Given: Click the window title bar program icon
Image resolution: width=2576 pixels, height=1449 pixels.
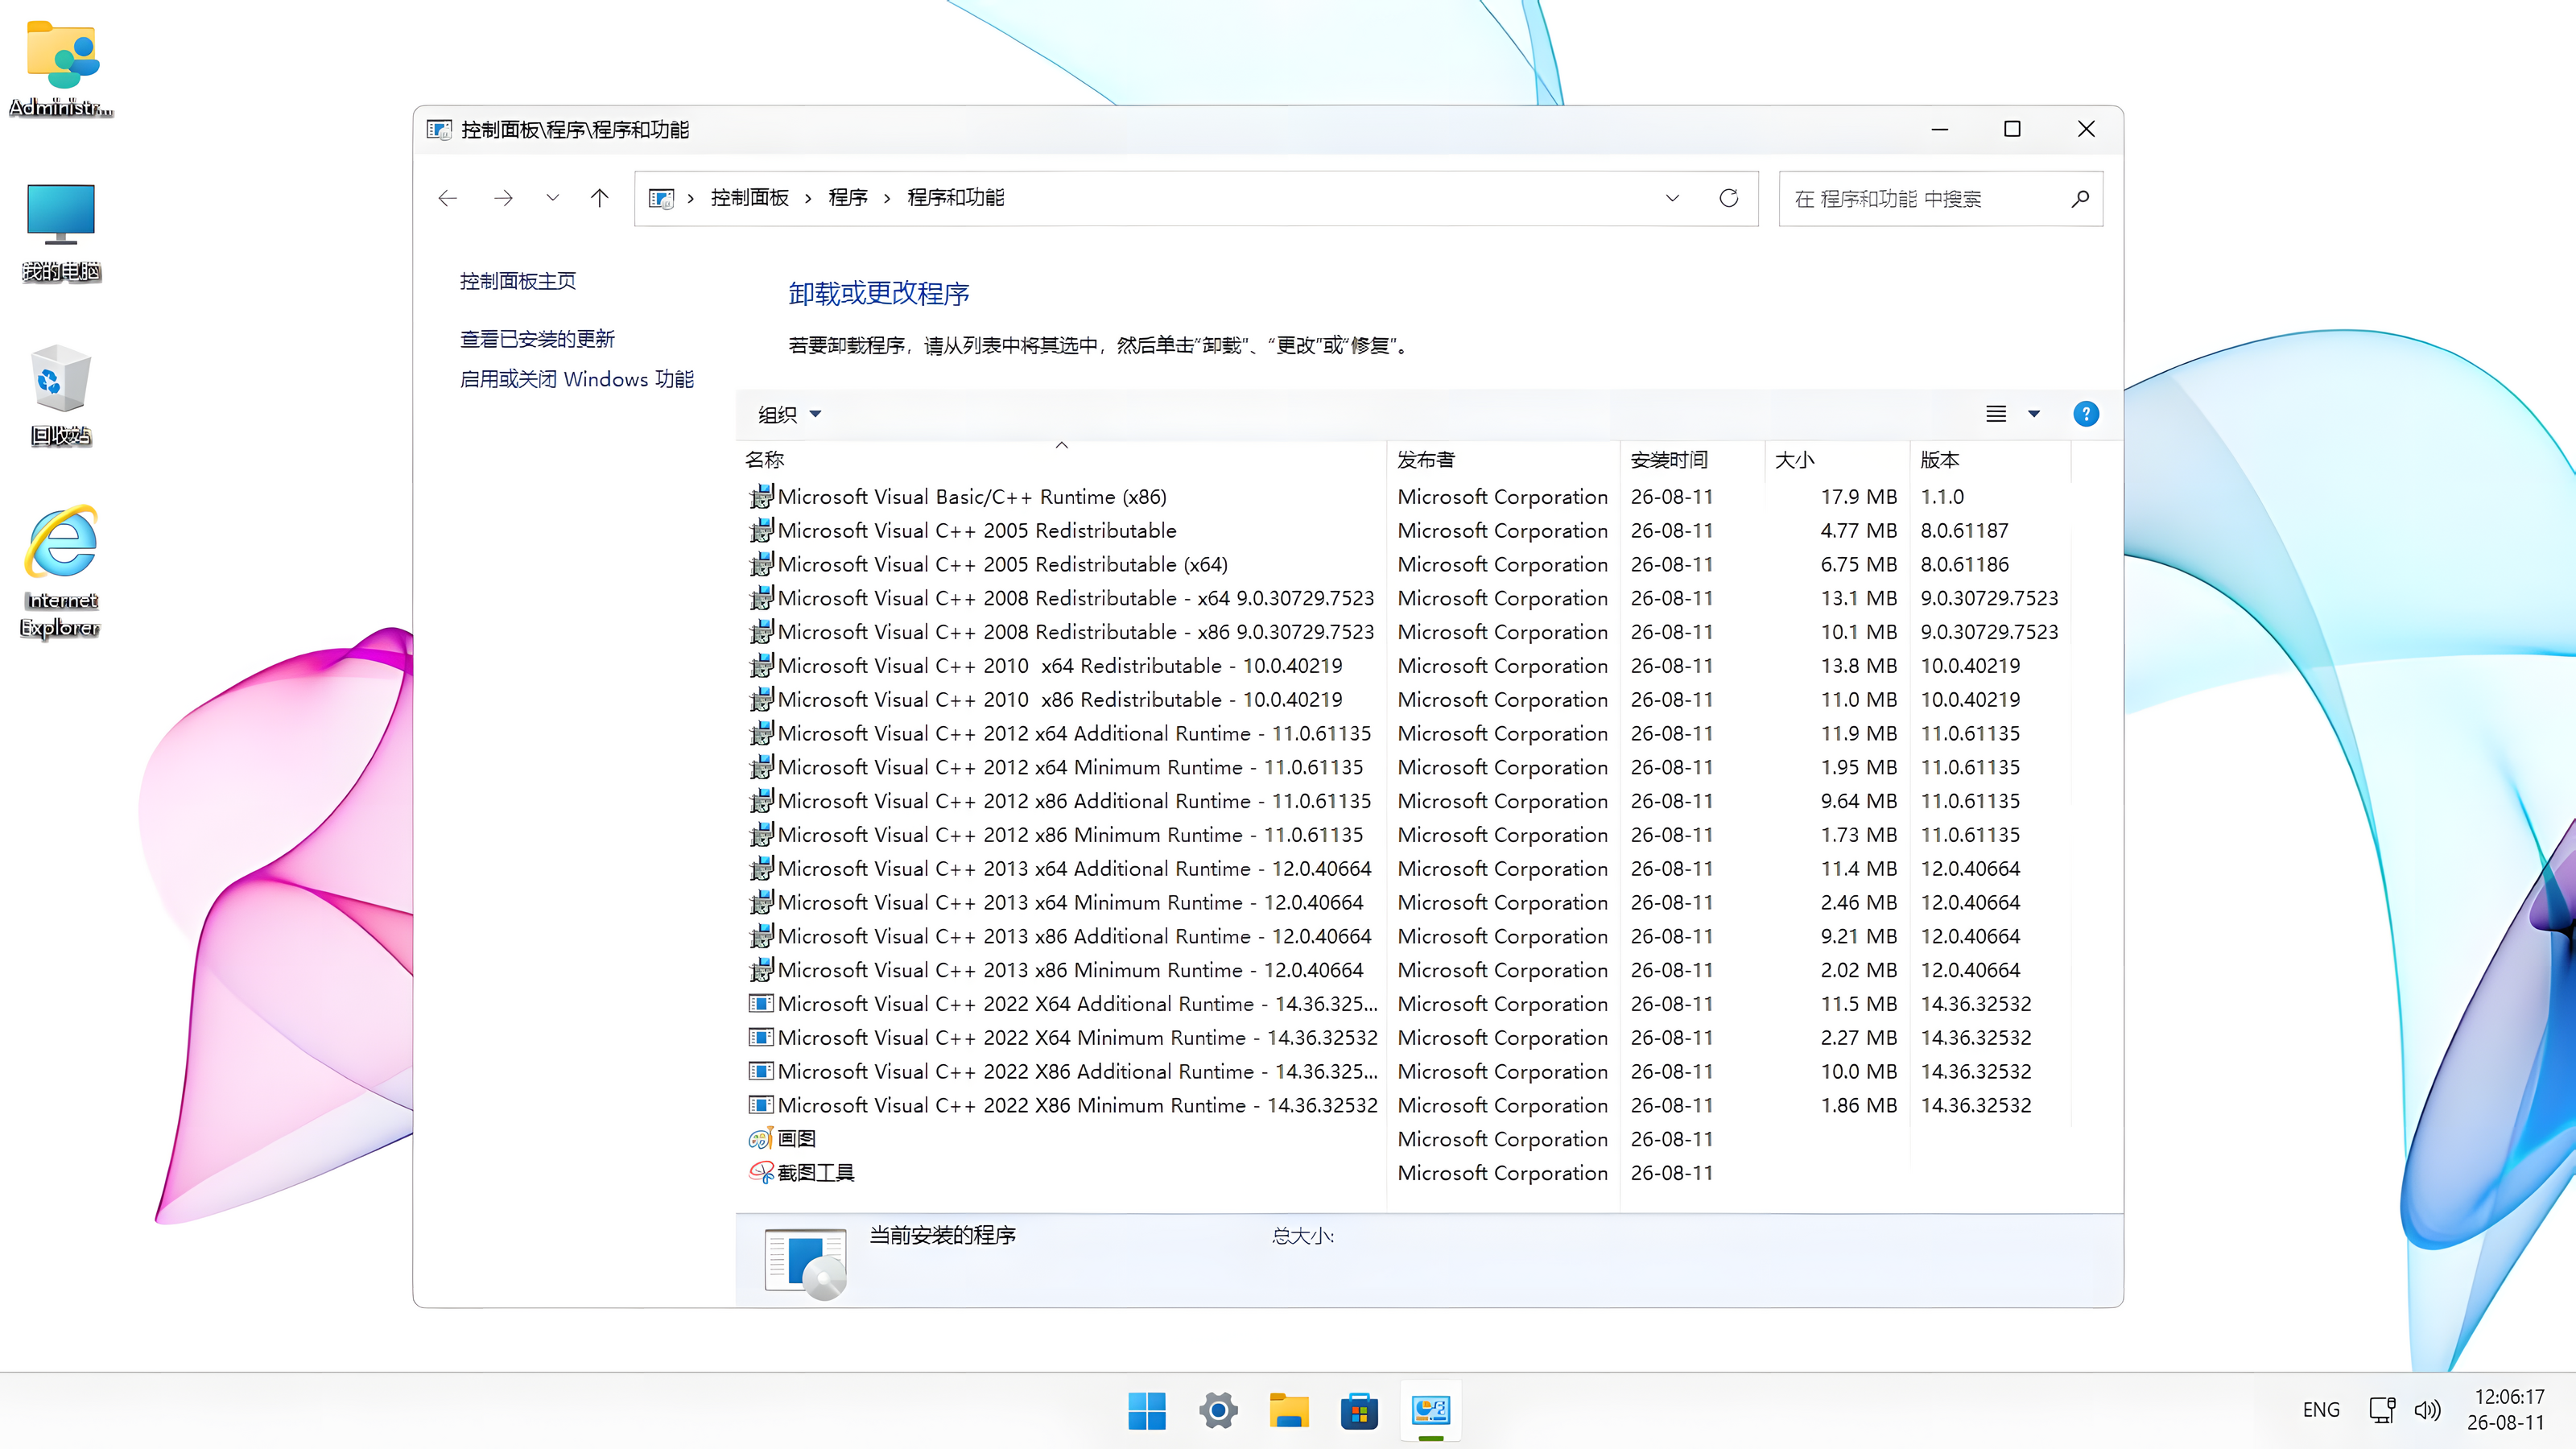Looking at the screenshot, I should (439, 129).
